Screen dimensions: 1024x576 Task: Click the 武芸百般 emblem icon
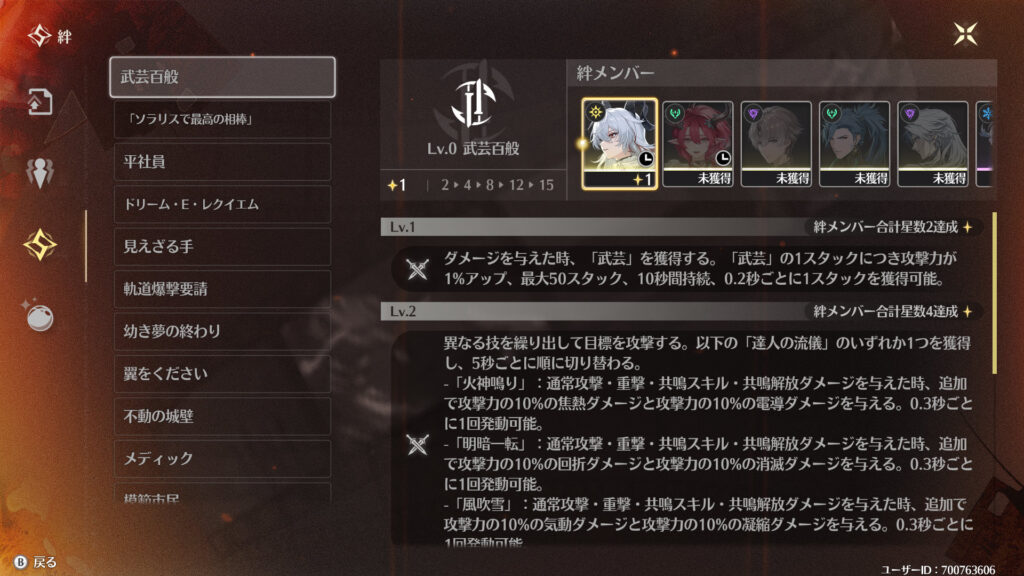[x=473, y=103]
